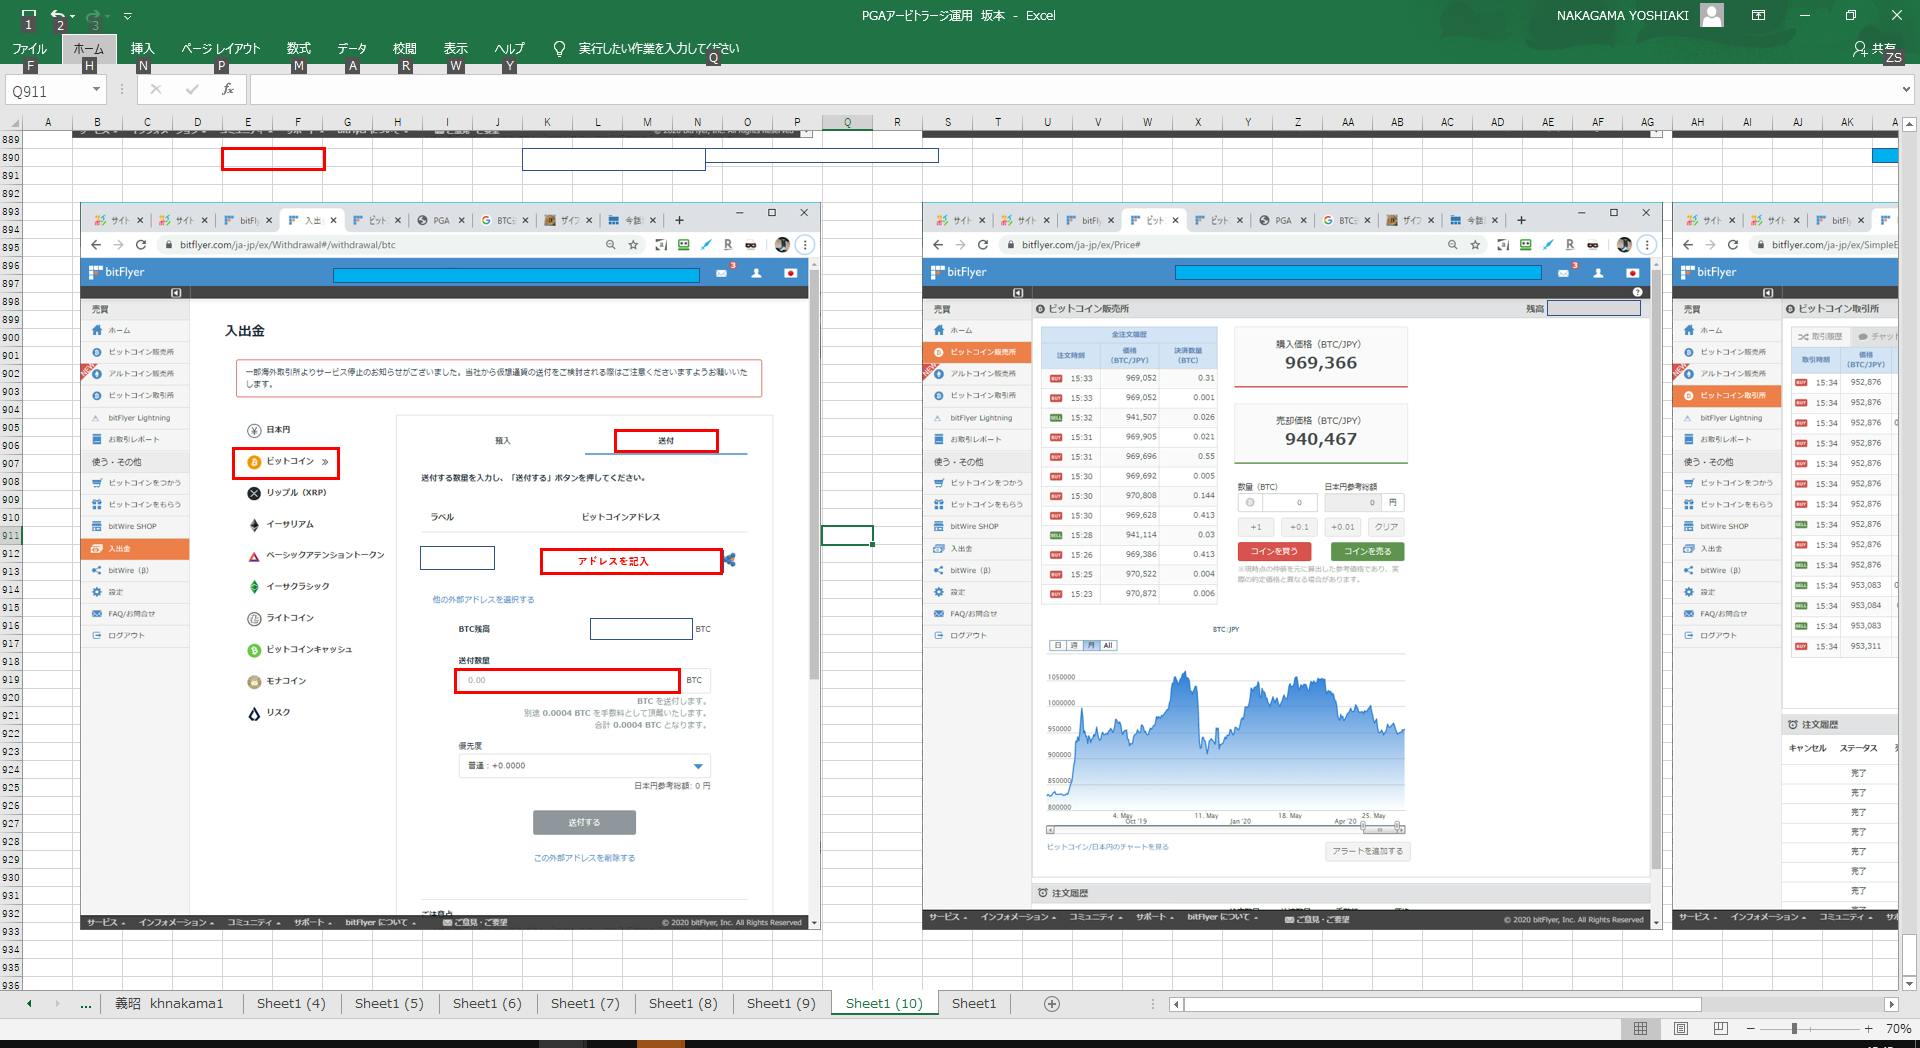This screenshot has height=1048, width=1920.
Task: Click the horizontal scrollbar thumb
Action: (1443, 1004)
